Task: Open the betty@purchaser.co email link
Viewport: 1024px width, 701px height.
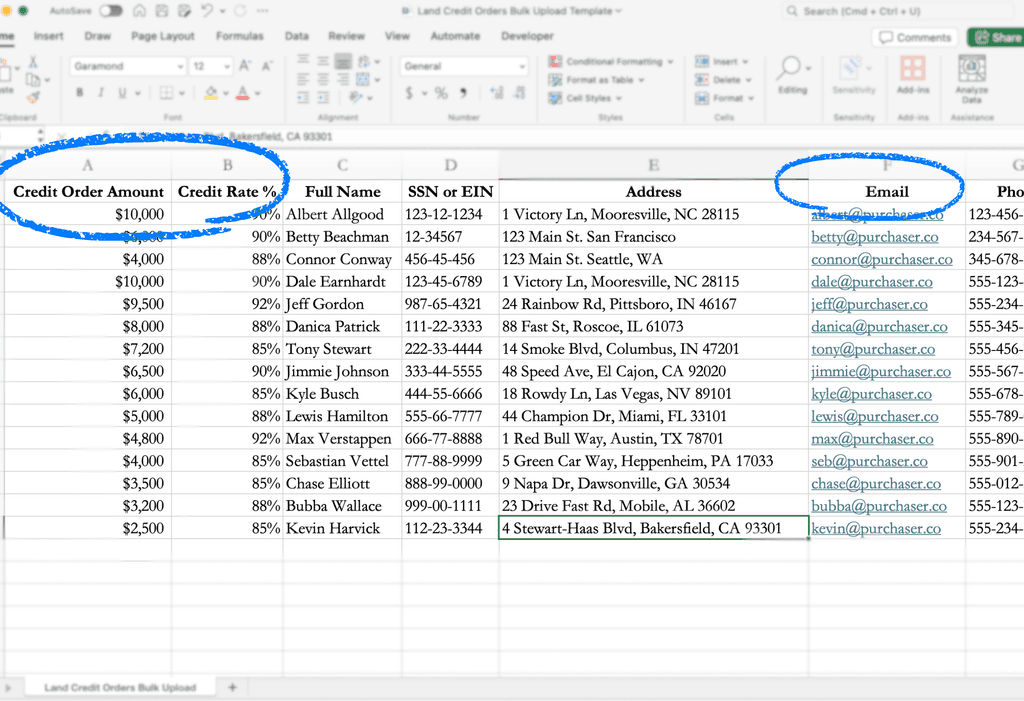Action: [x=874, y=236]
